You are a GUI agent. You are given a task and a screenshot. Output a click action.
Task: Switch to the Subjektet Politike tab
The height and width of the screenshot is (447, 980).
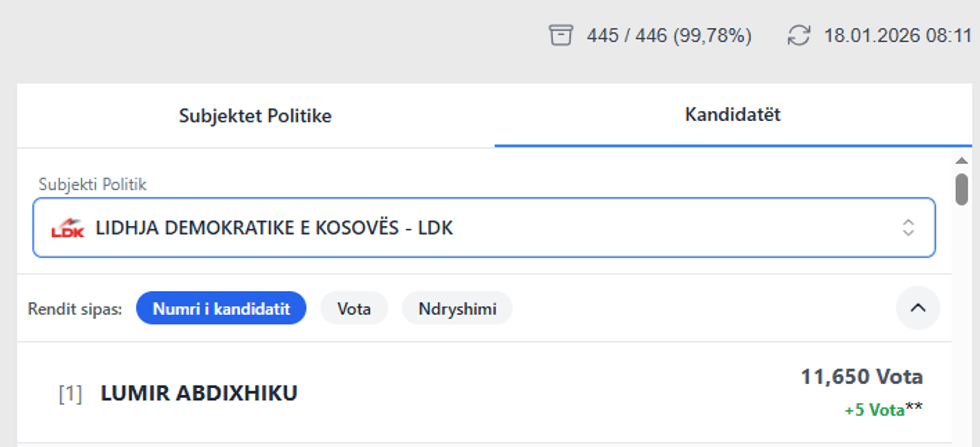(255, 116)
